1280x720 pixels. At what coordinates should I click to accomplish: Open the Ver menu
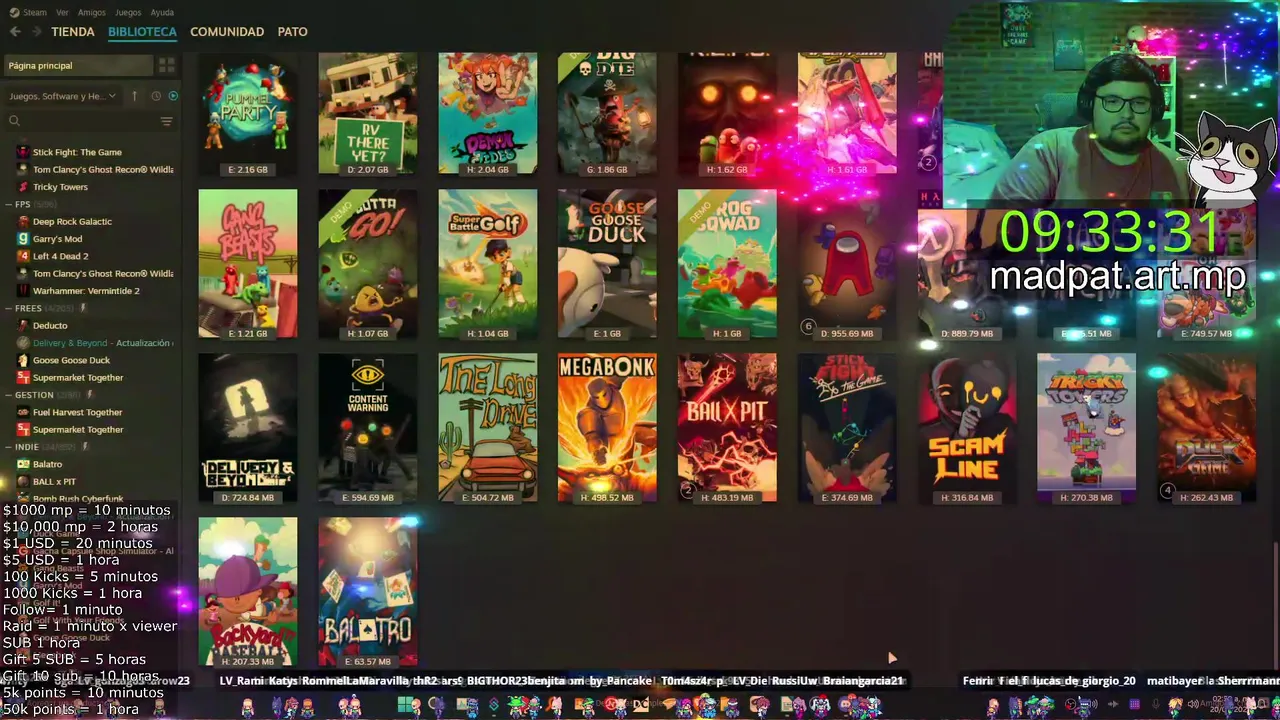(63, 12)
